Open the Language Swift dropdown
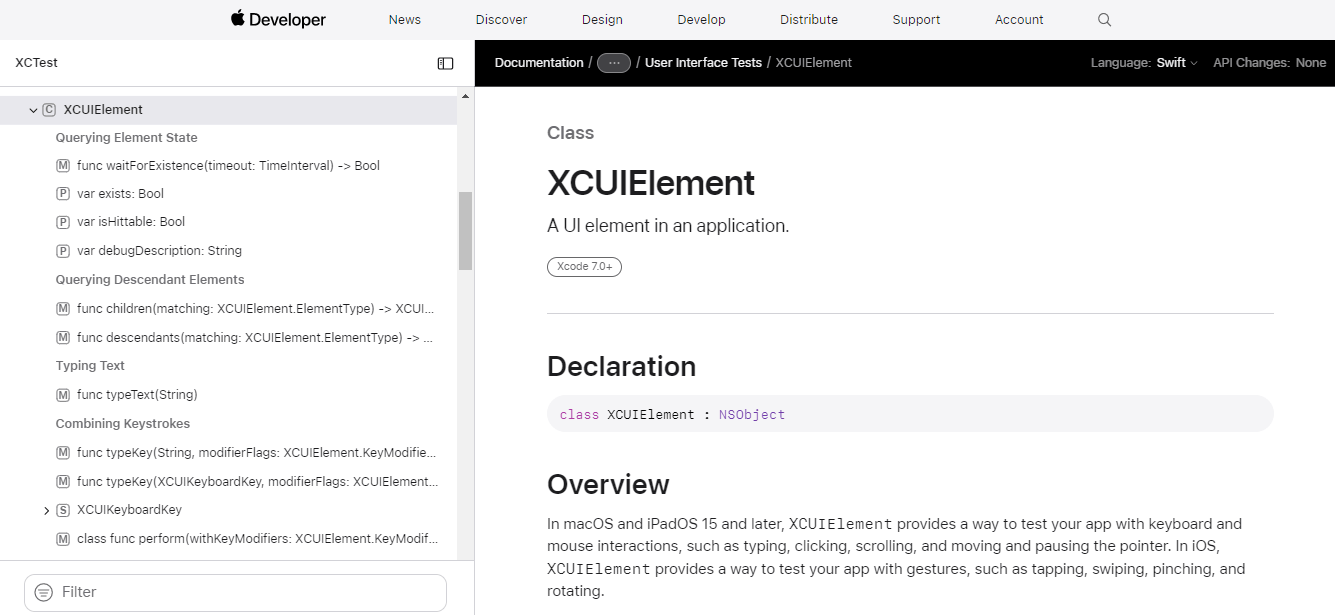Image resolution: width=1335 pixels, height=615 pixels. tap(1176, 63)
